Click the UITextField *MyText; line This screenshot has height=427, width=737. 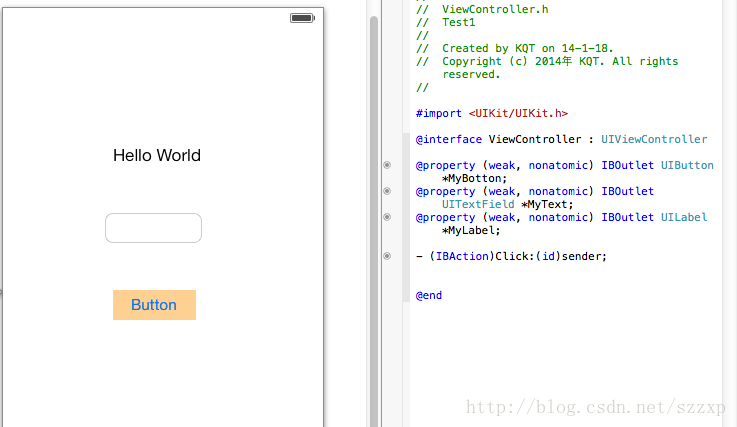pos(507,204)
